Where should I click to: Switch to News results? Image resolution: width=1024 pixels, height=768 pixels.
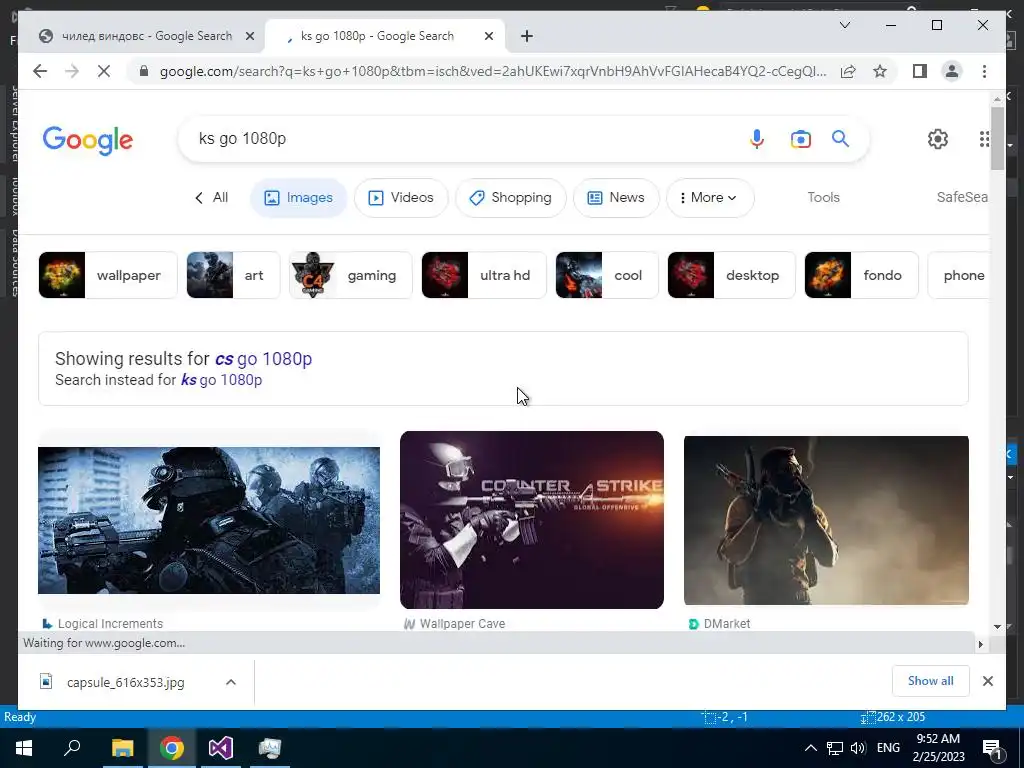(616, 197)
